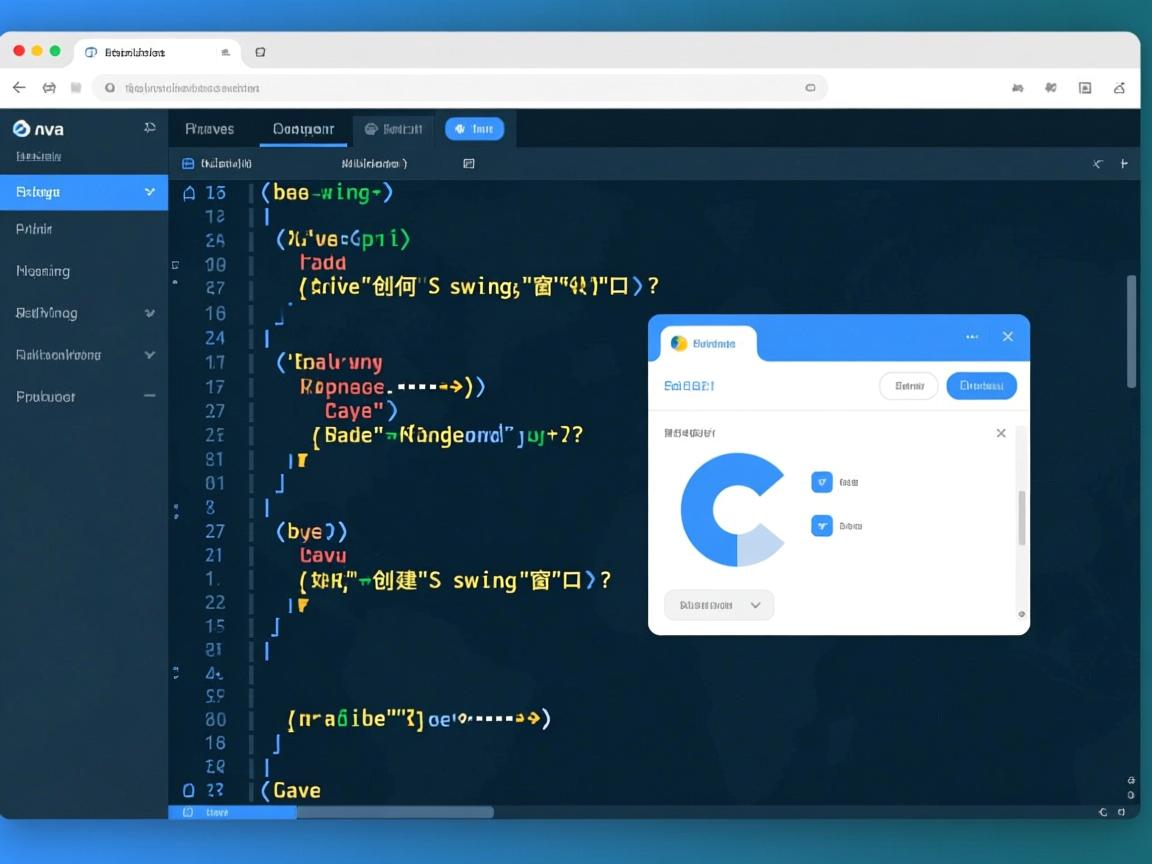The image size is (1152, 864).
Task: Collapse the Pnubuoer sidebar section
Action: [150, 396]
